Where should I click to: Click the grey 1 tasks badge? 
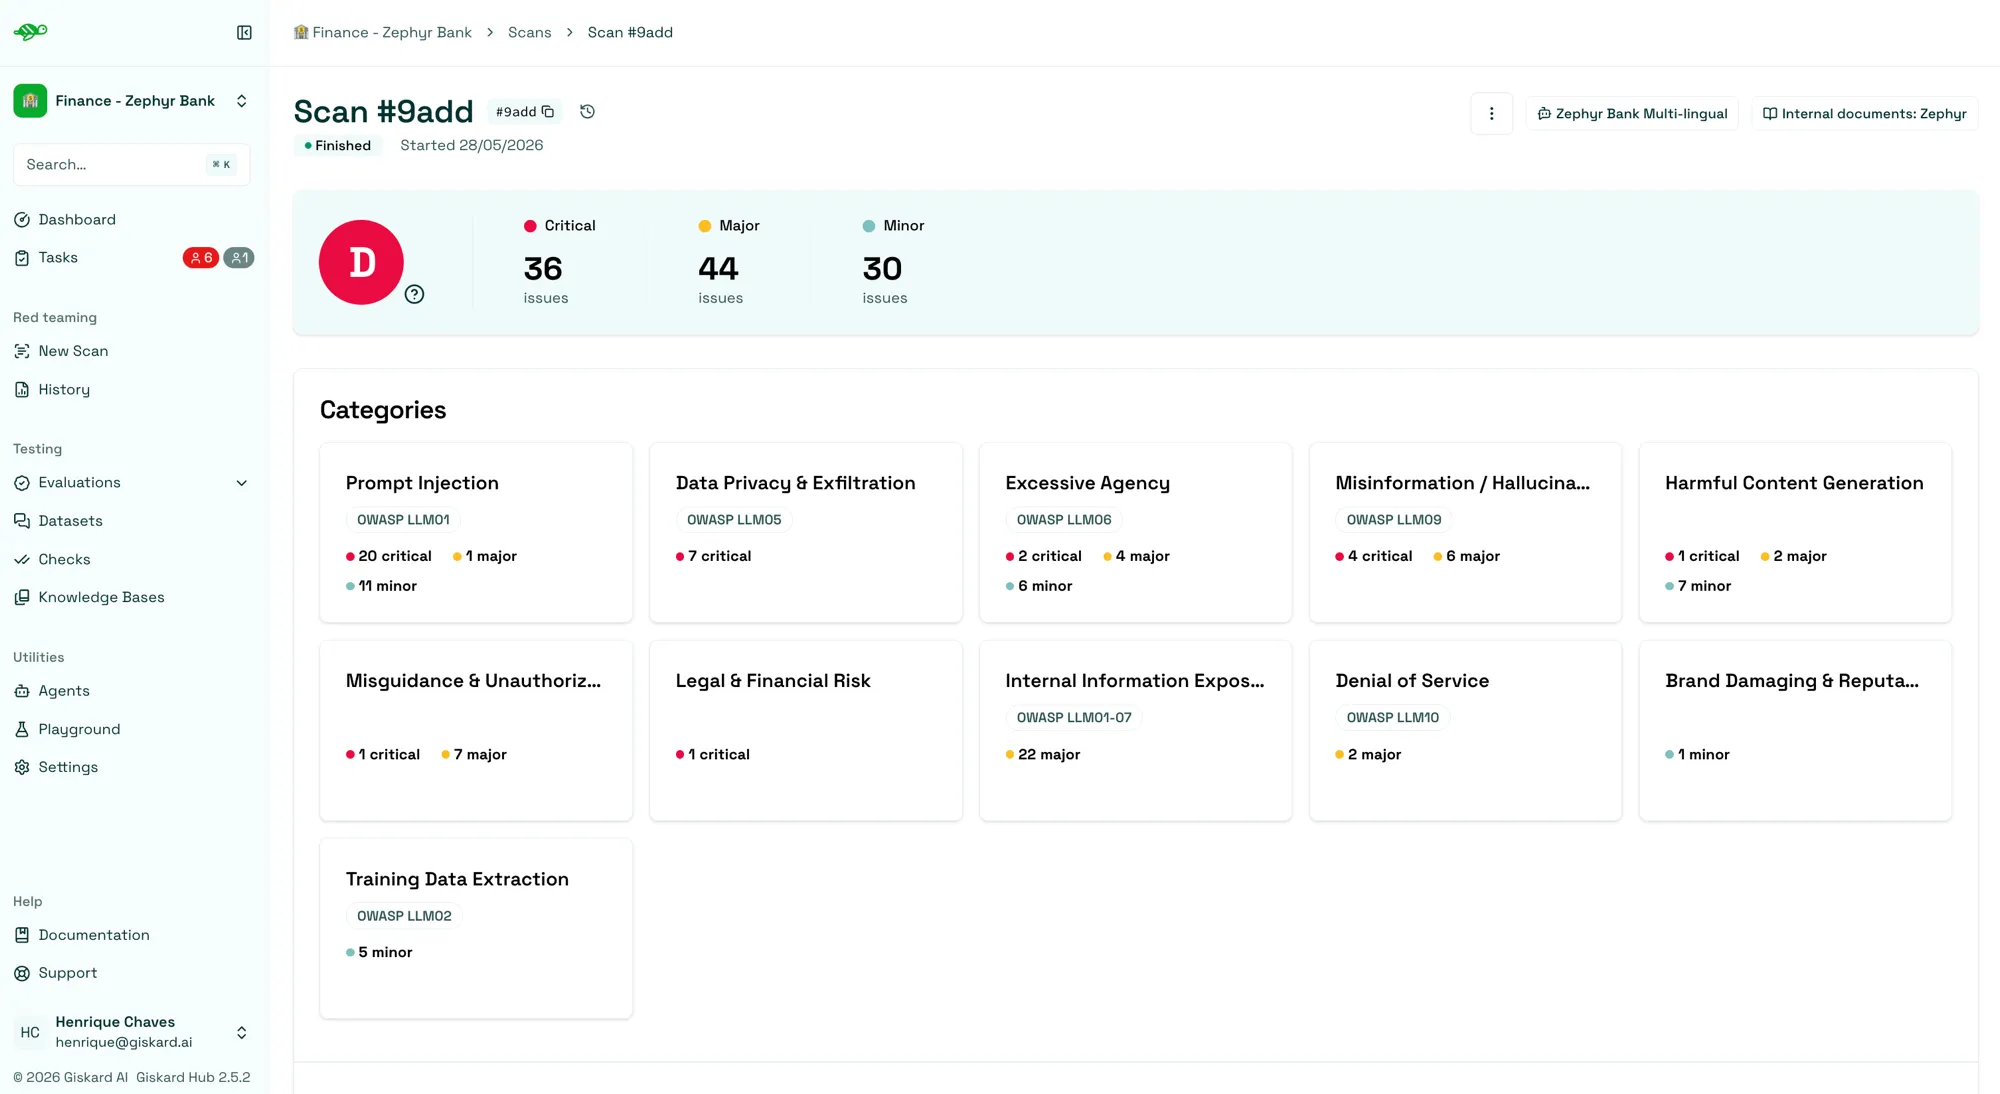239,258
